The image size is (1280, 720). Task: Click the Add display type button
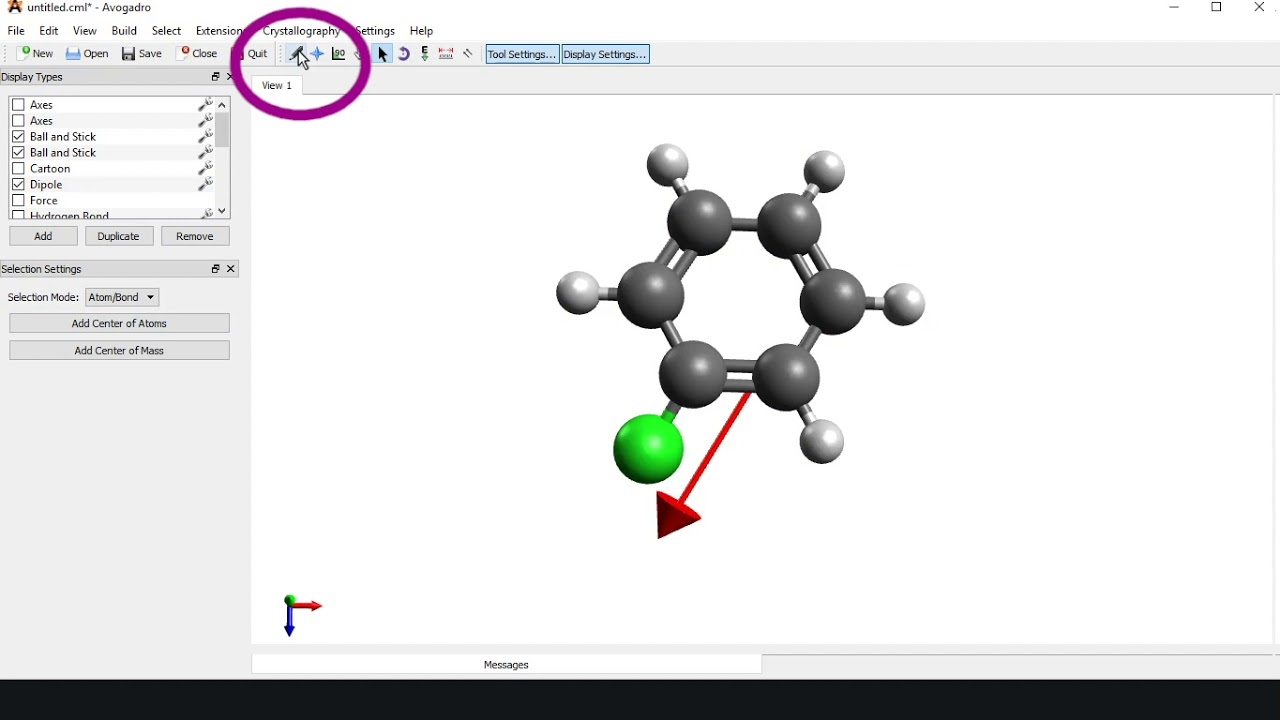pos(43,236)
